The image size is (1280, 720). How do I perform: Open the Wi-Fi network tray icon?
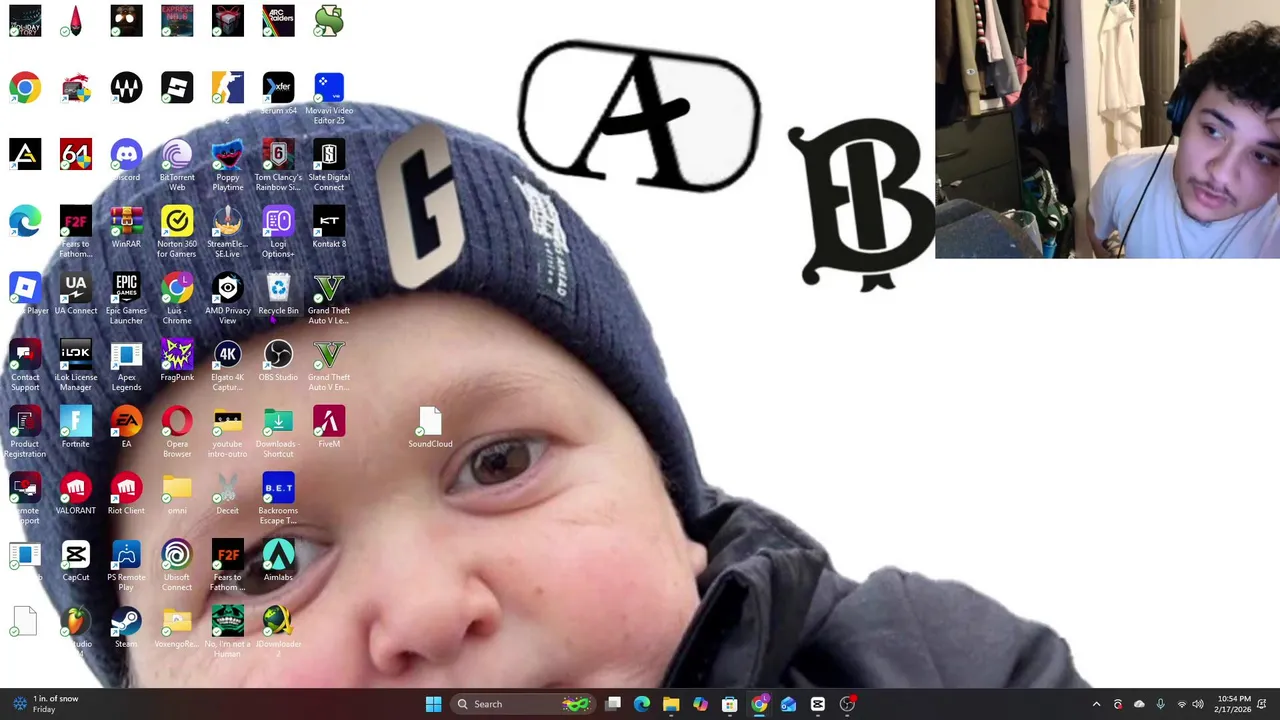pyautogui.click(x=1181, y=704)
